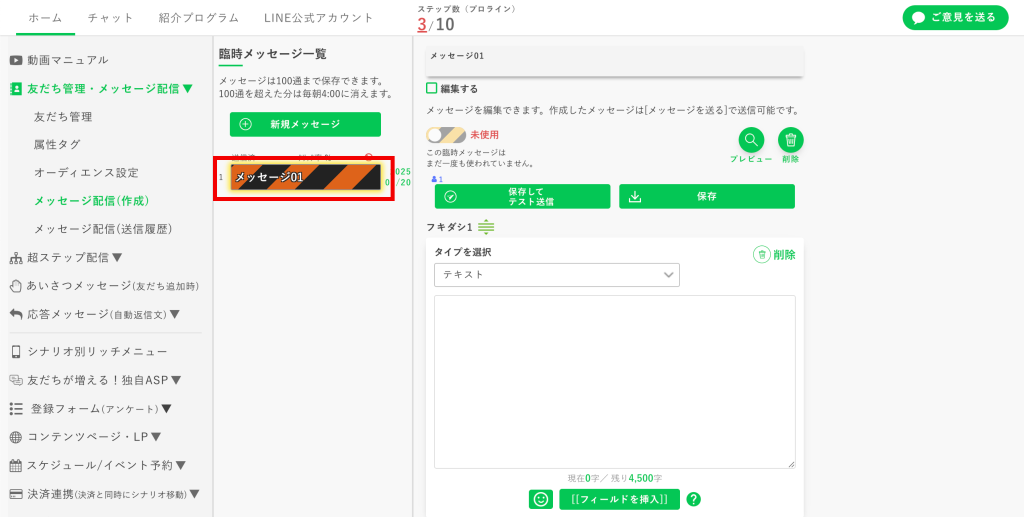This screenshot has width=1024, height=517.
Task: Click the green question mark help icon
Action: coord(694,499)
